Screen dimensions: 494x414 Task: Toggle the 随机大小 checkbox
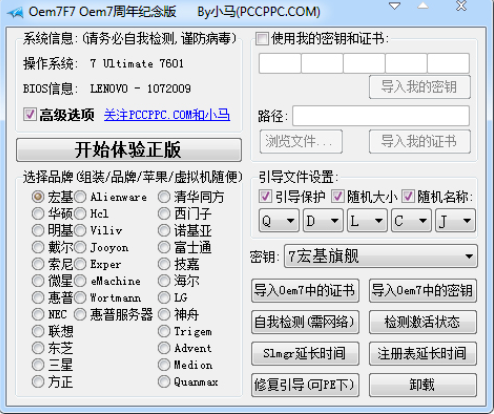click(x=337, y=196)
